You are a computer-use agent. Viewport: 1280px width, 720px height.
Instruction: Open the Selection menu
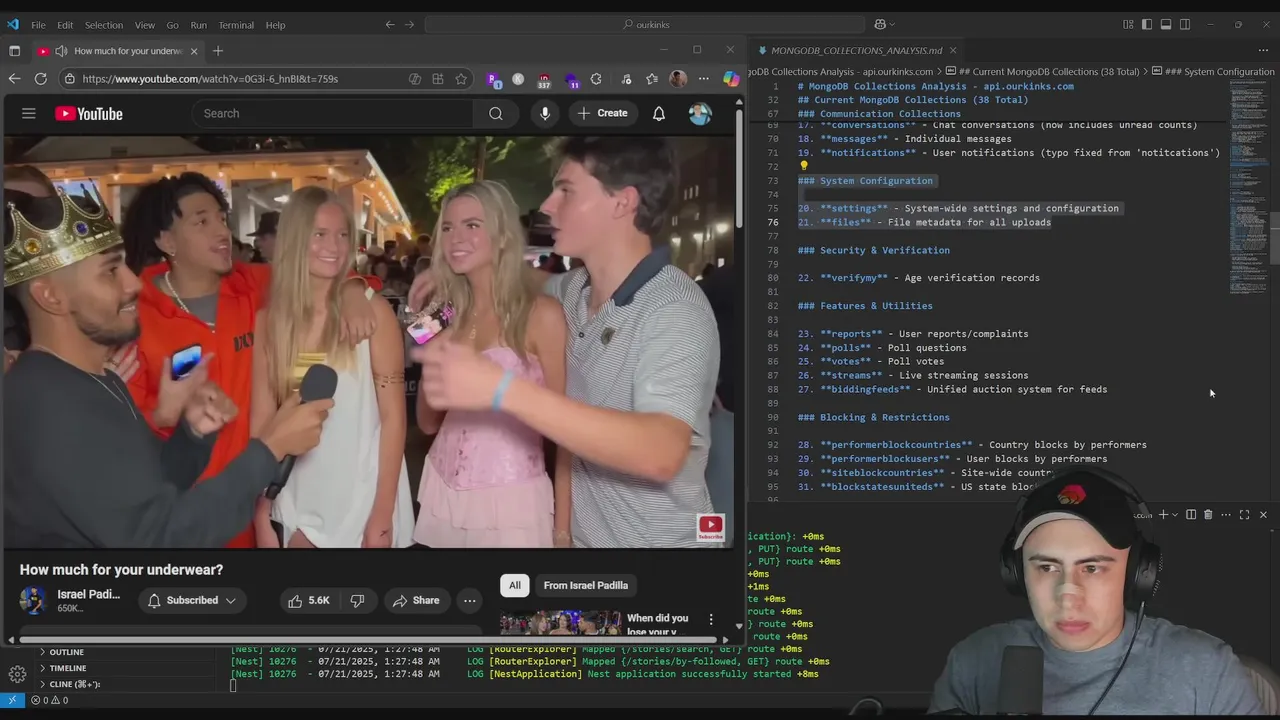click(x=104, y=24)
